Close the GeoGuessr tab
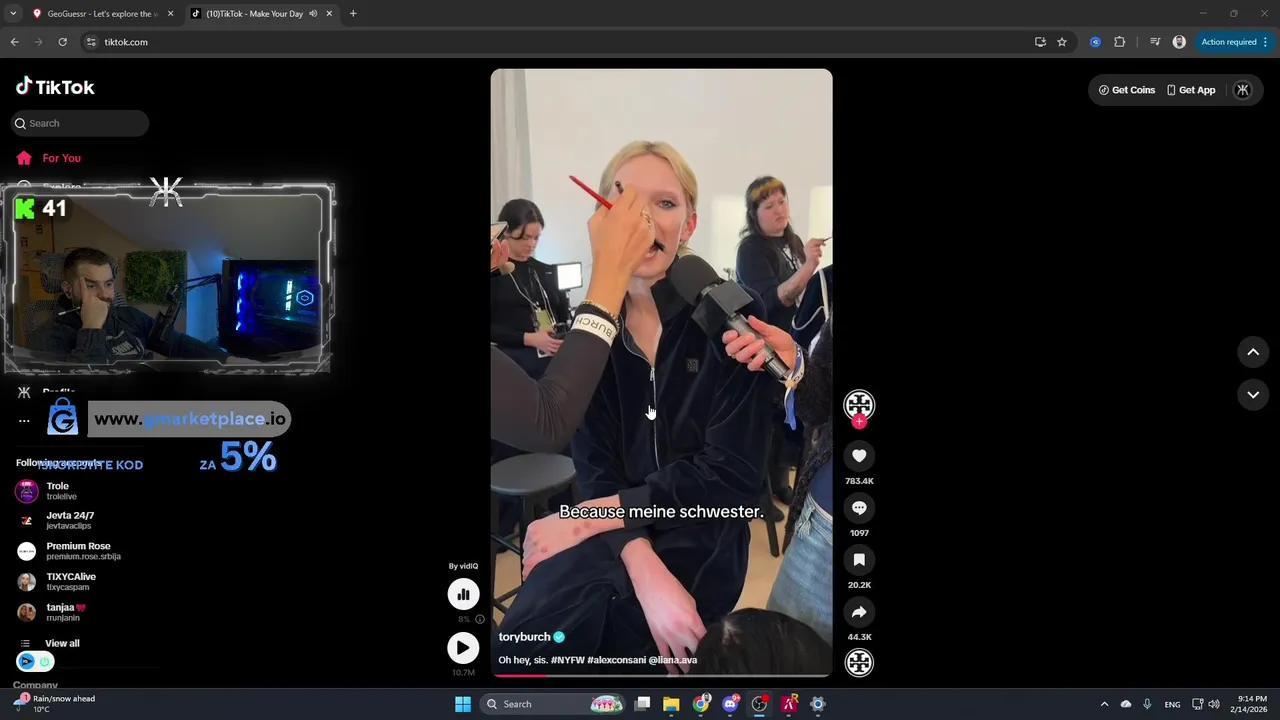 (x=170, y=14)
